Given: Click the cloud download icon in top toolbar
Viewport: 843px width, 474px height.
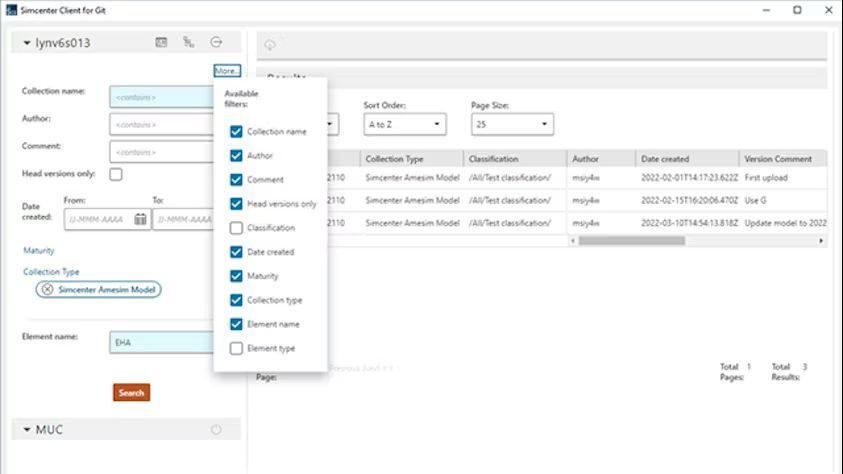Looking at the screenshot, I should [270, 45].
